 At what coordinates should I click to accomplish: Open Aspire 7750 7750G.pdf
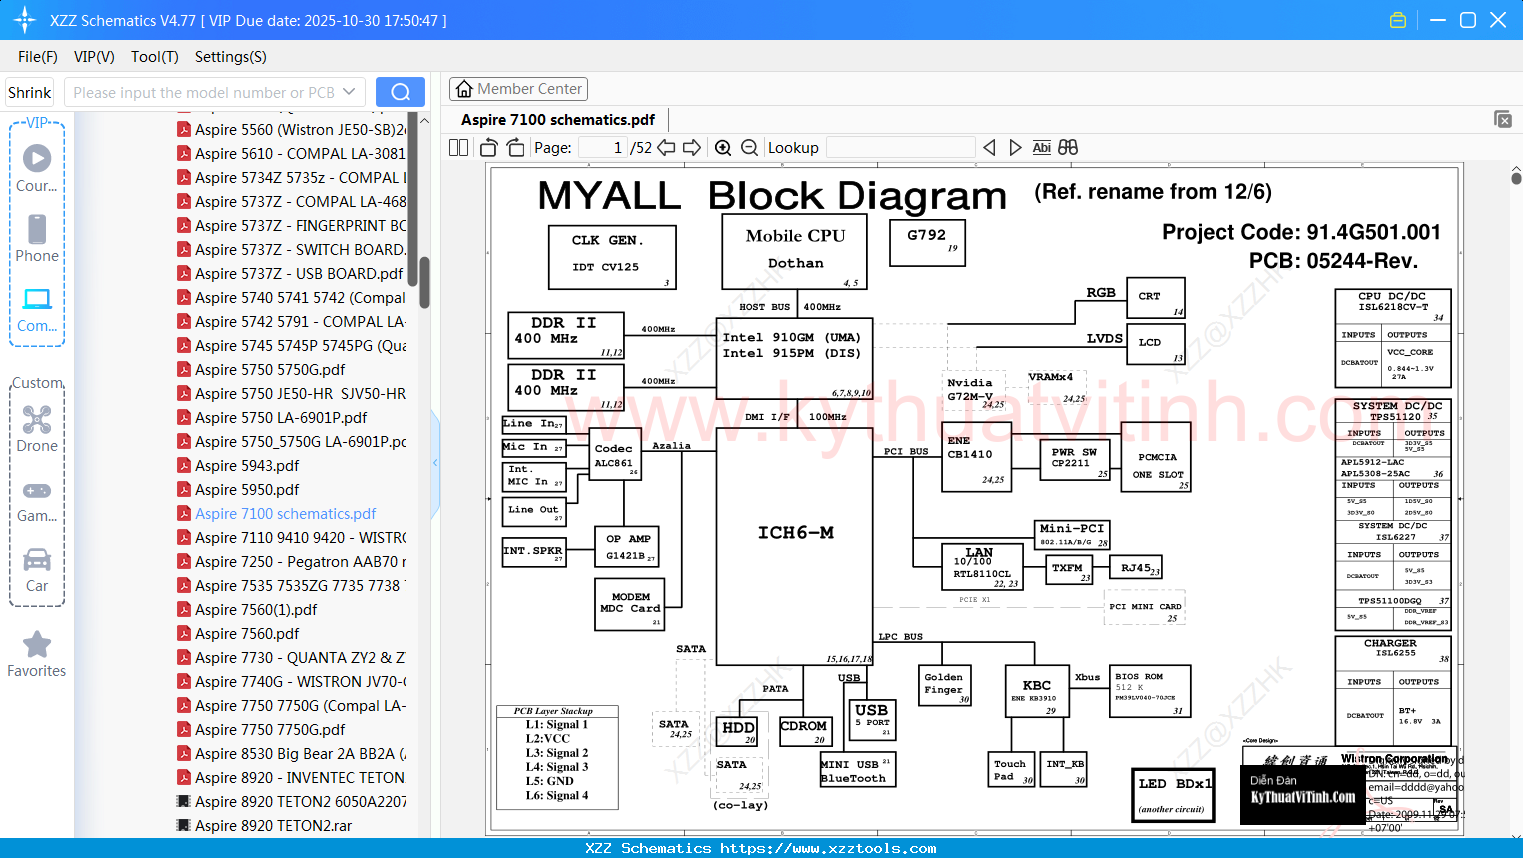[270, 729]
